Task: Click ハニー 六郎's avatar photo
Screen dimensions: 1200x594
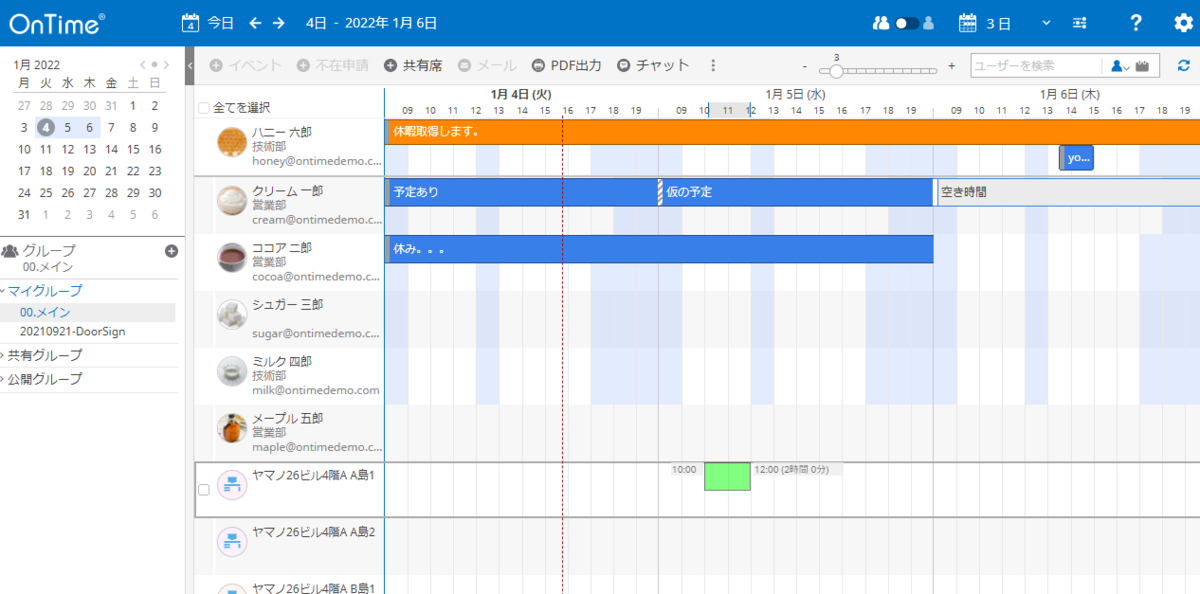Action: pyautogui.click(x=232, y=143)
